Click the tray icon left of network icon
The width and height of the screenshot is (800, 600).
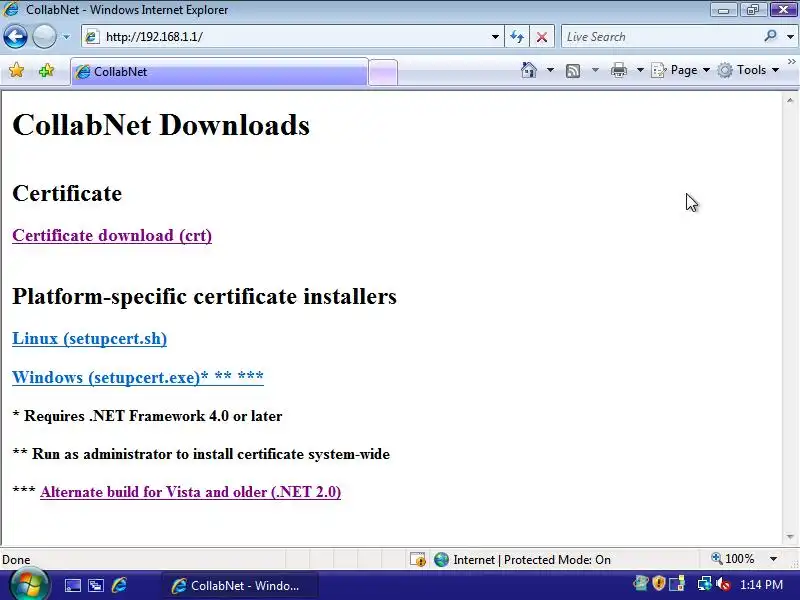[x=678, y=583]
